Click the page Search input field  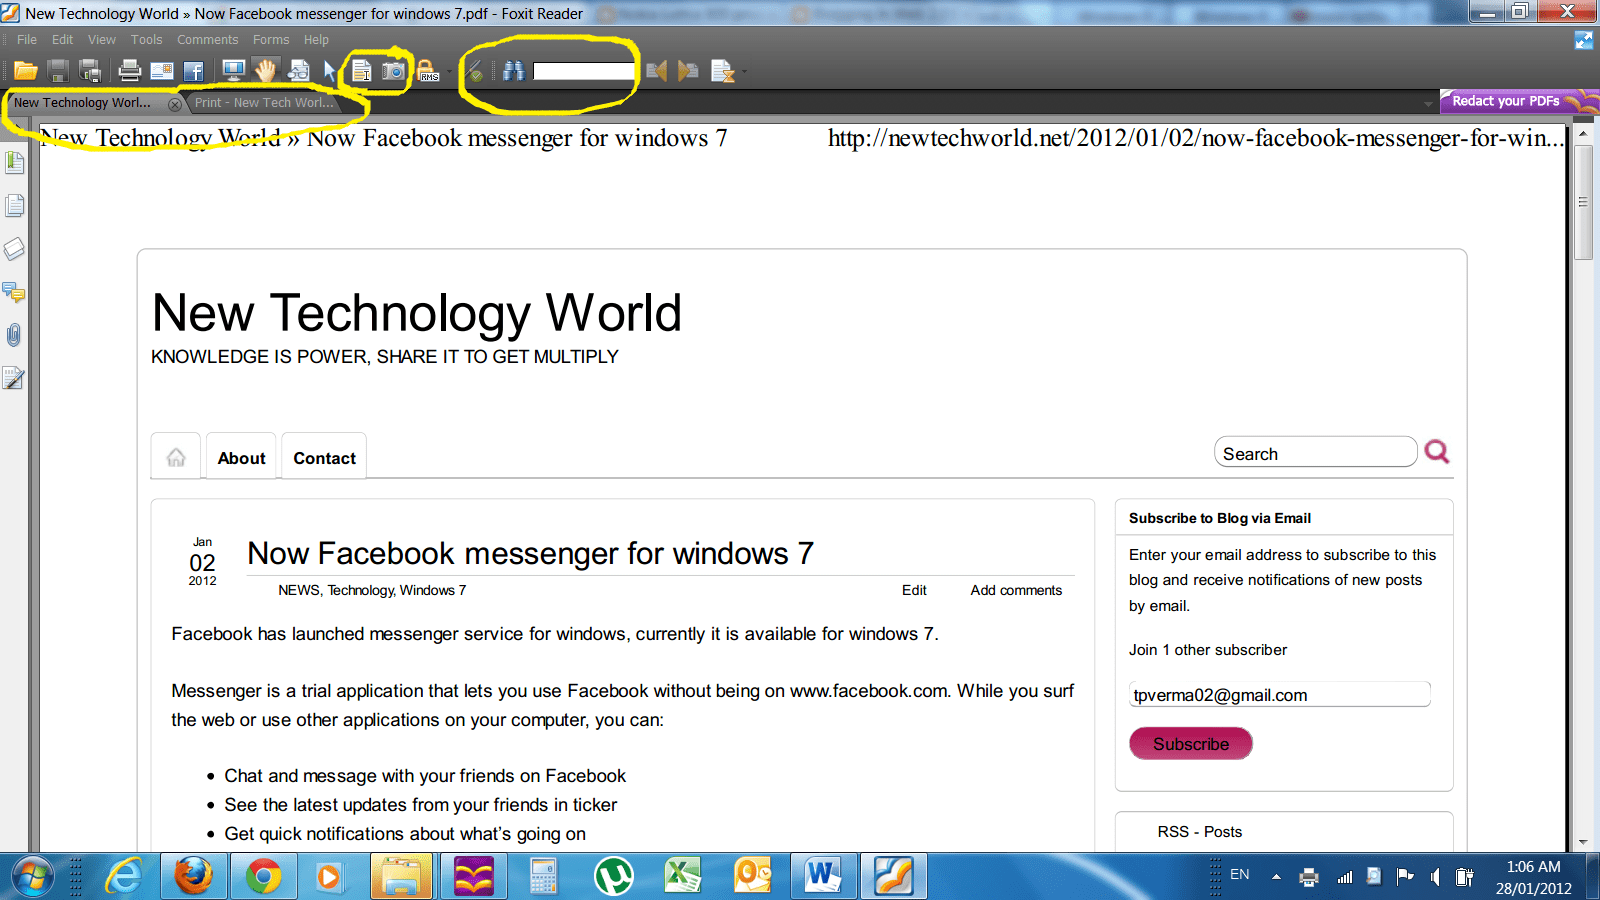click(1315, 453)
